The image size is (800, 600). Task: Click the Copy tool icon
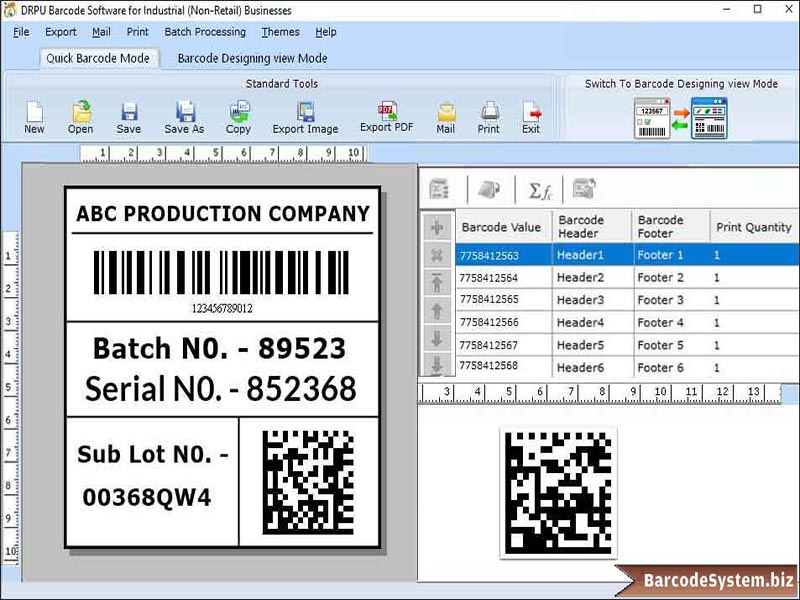(239, 114)
